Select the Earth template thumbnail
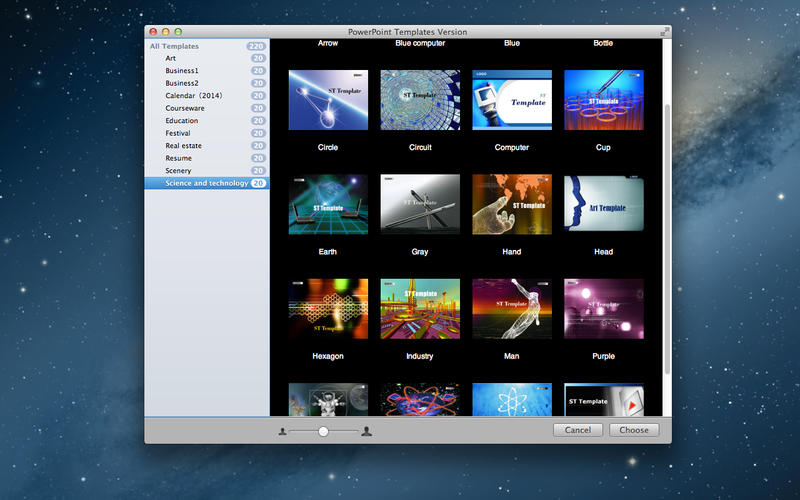Screen dimensions: 800x500 pyautogui.click(x=328, y=204)
